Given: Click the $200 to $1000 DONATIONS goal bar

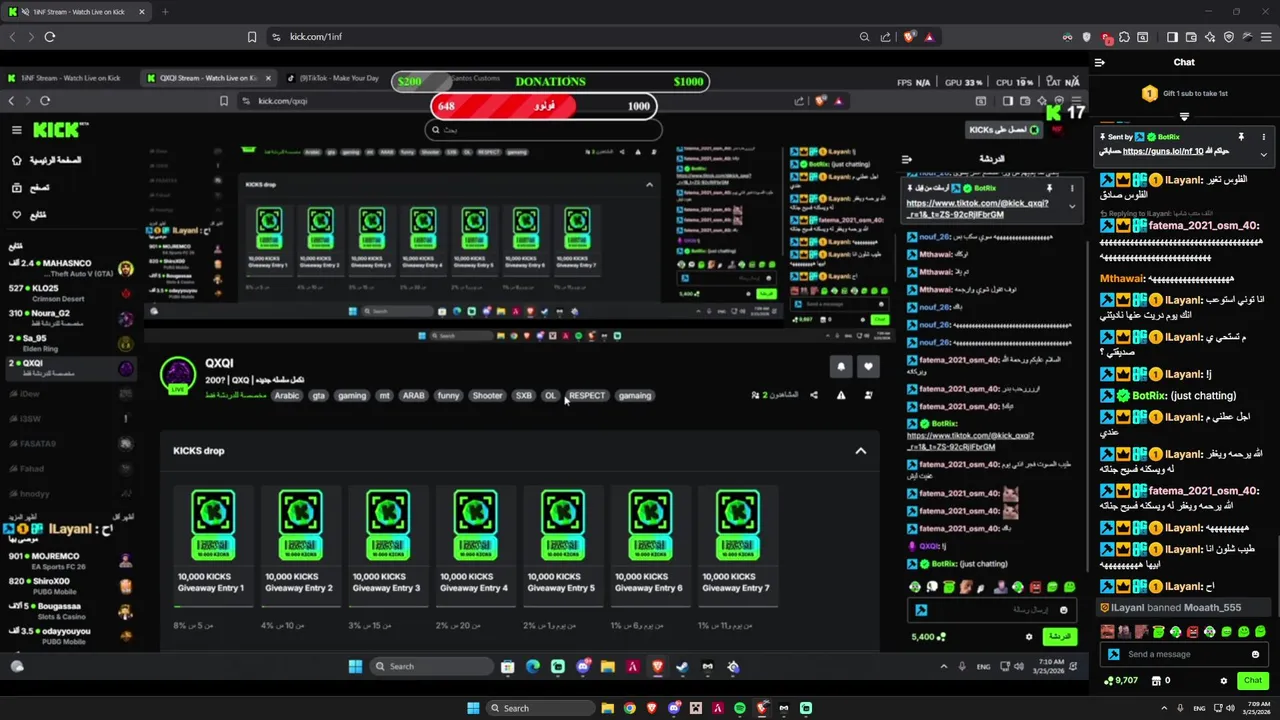Looking at the screenshot, I should coord(550,81).
